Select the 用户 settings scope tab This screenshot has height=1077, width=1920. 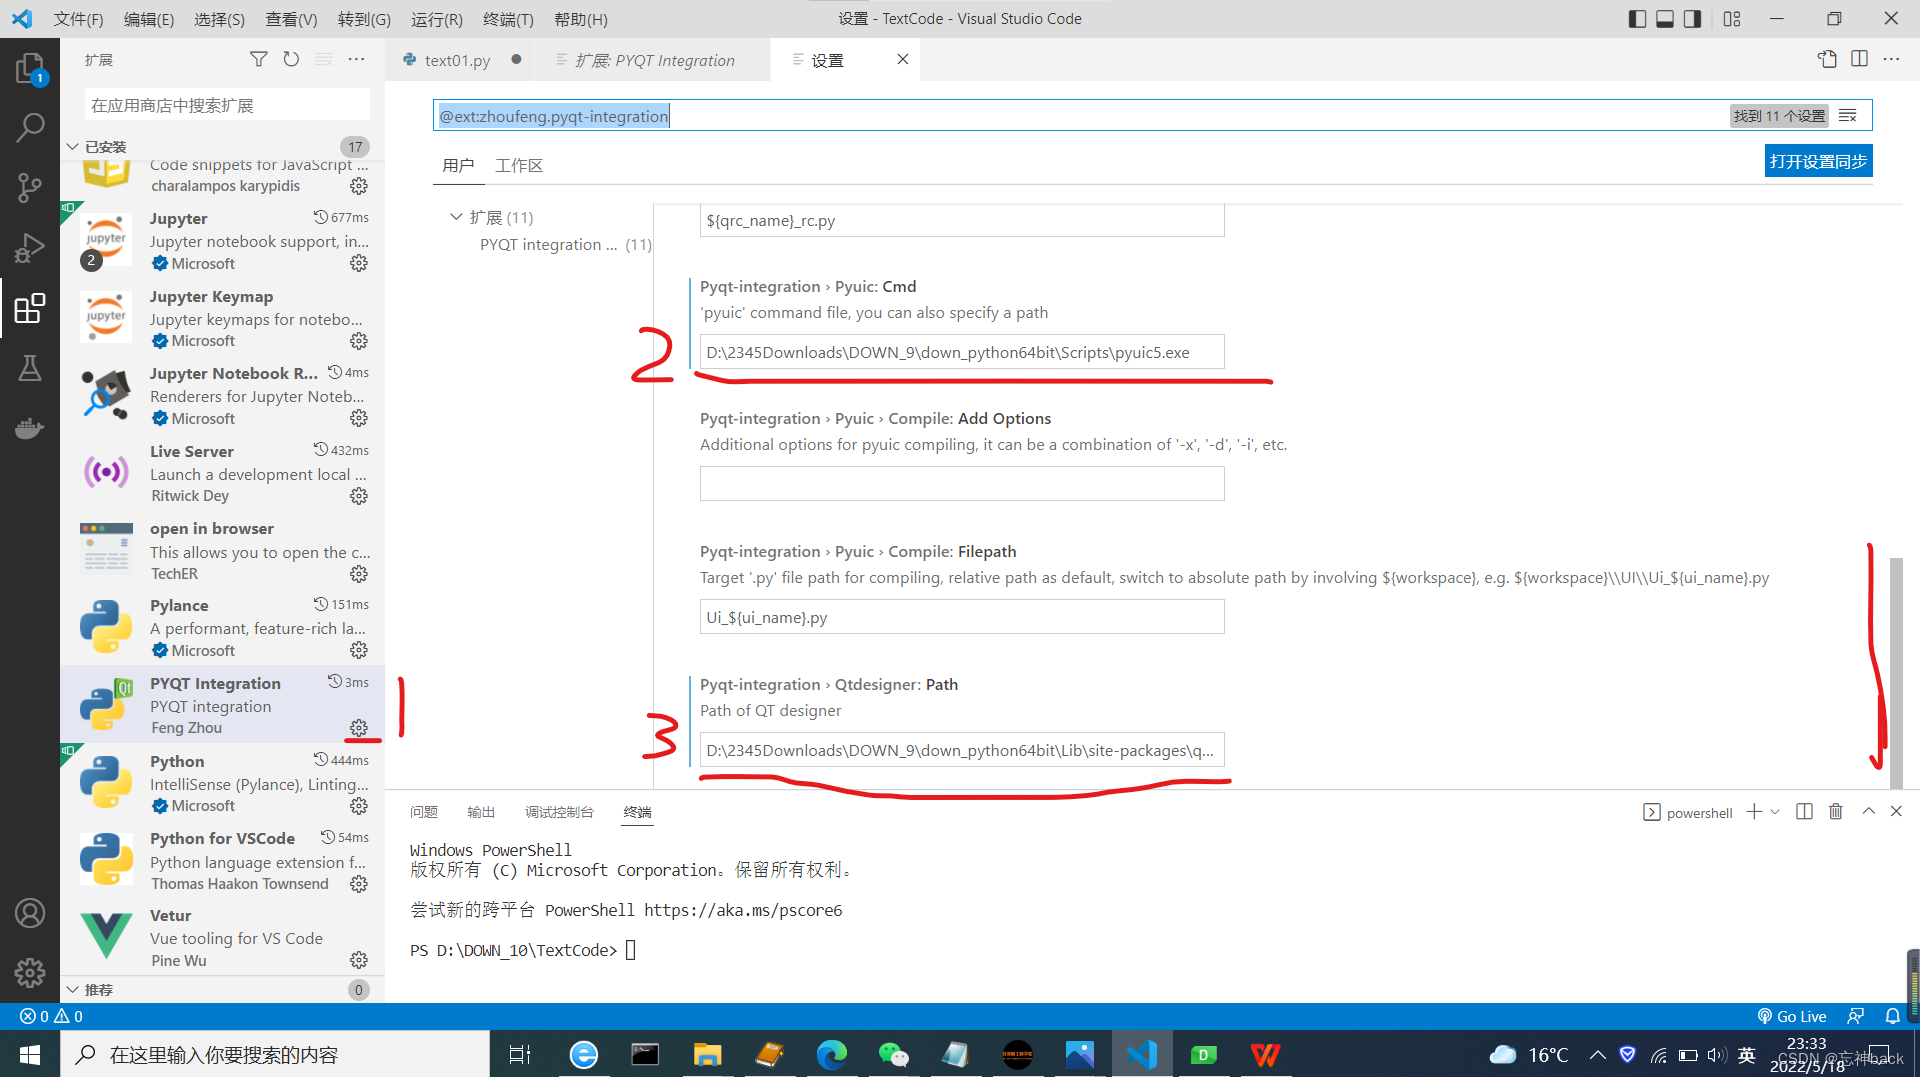458,165
